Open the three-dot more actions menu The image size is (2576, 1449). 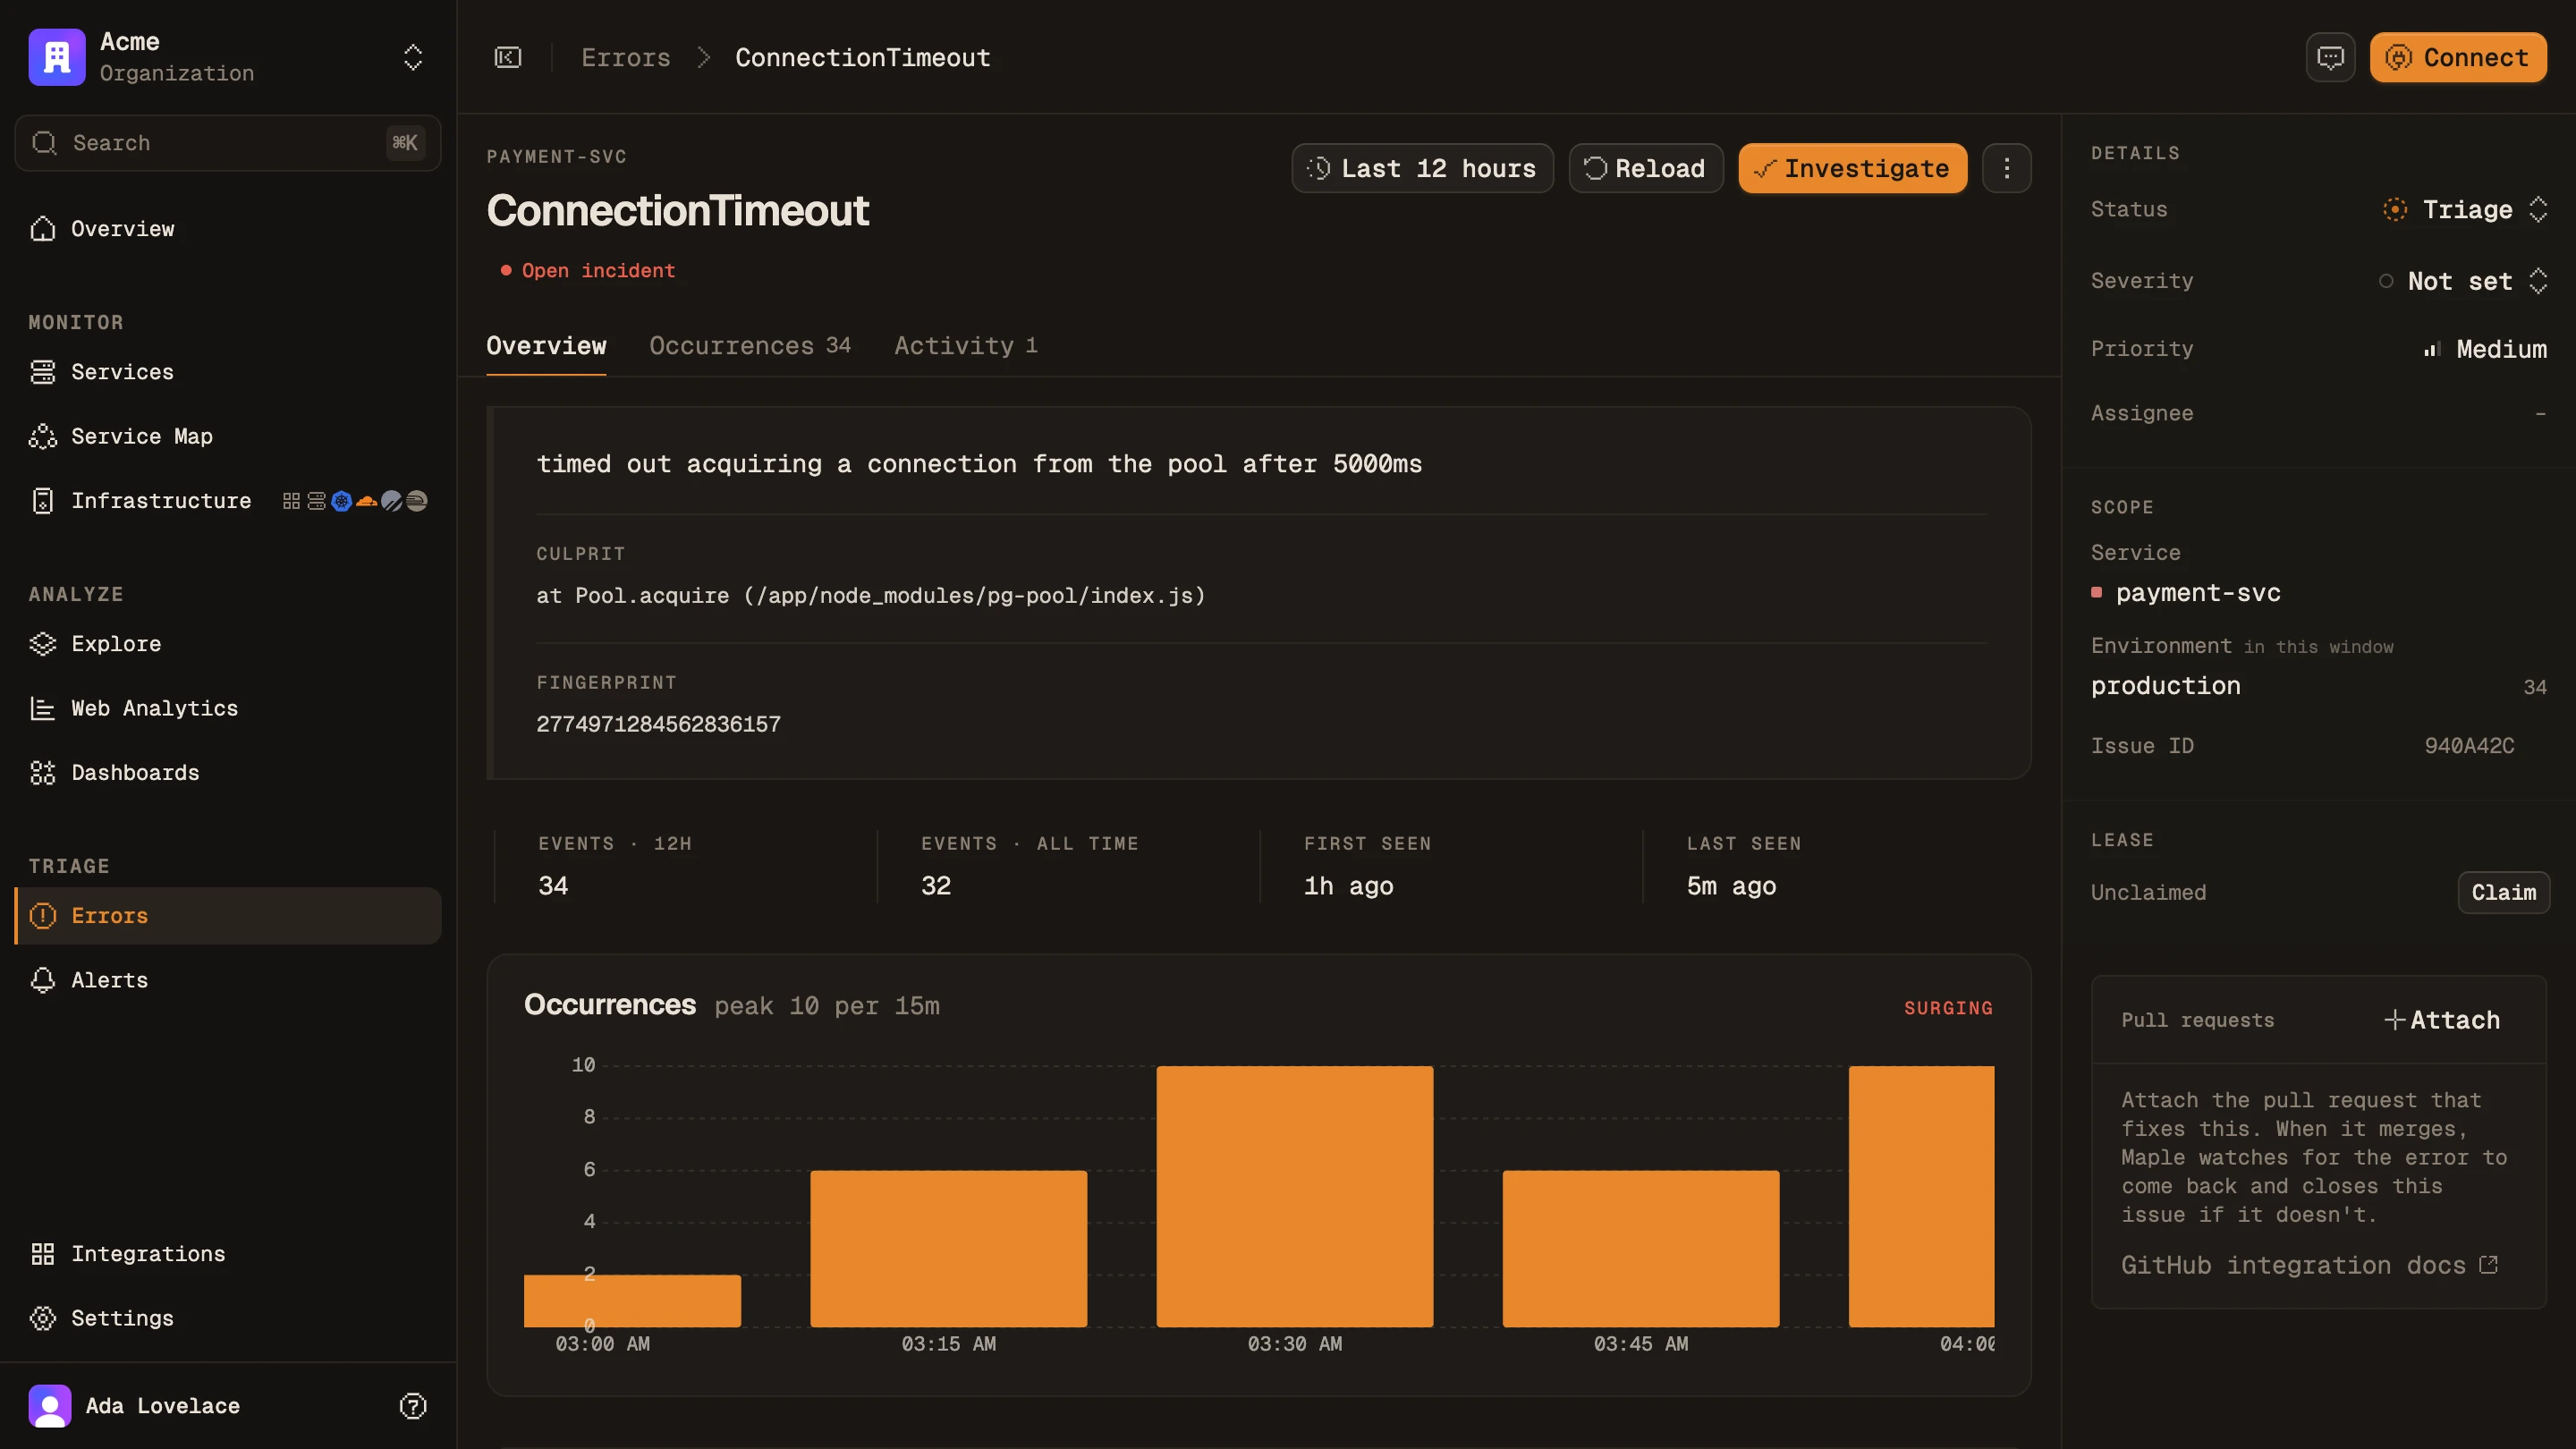point(2007,168)
